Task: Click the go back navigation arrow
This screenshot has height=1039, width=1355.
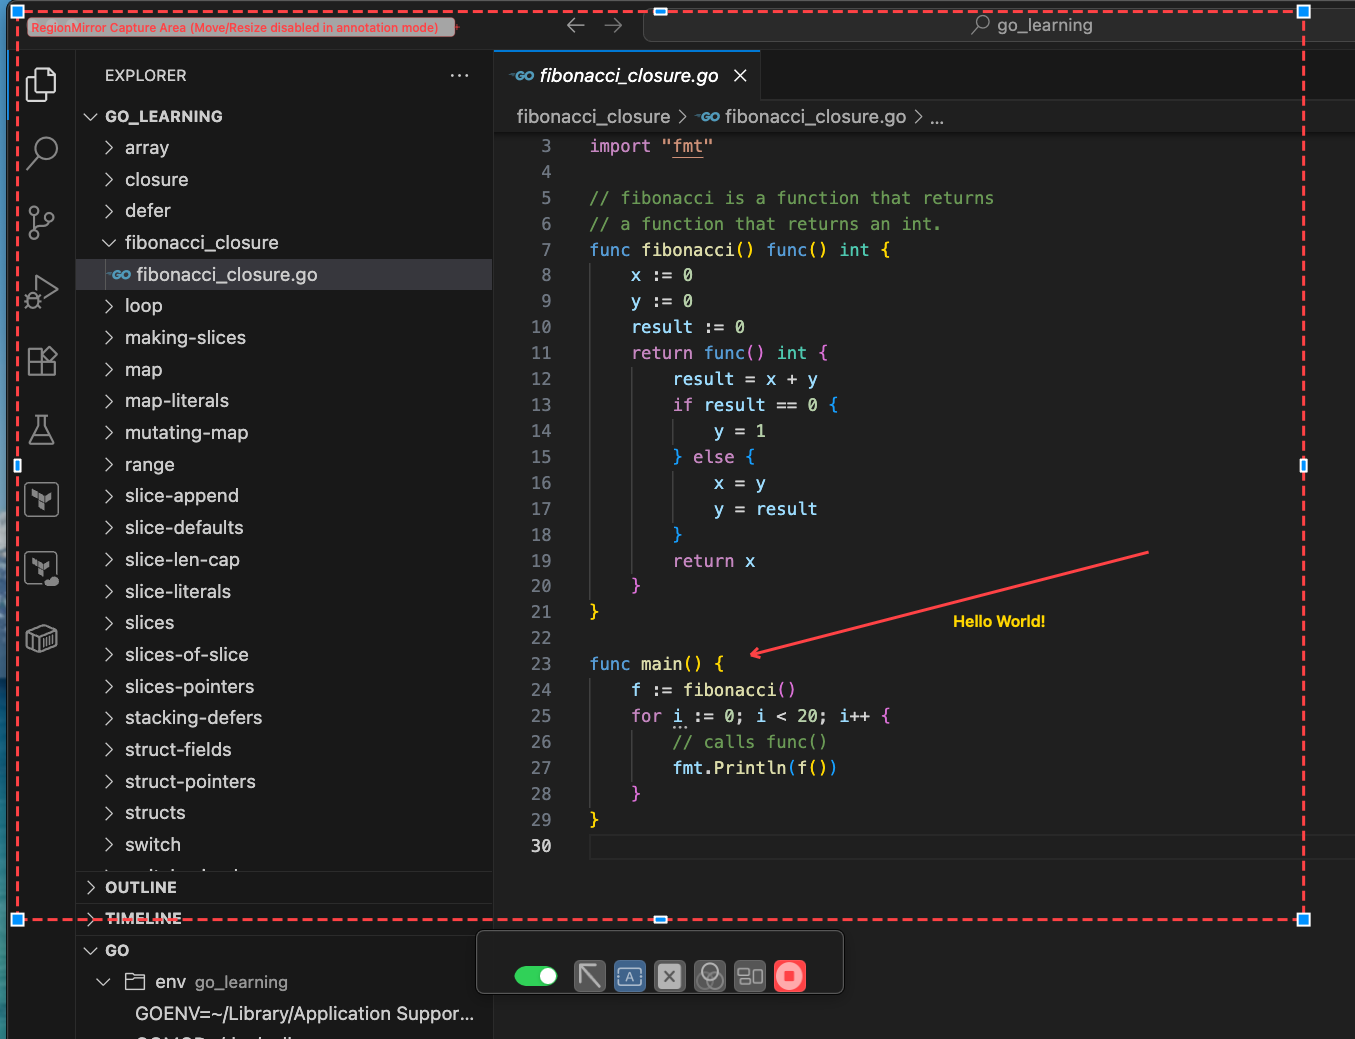Action: point(576,25)
